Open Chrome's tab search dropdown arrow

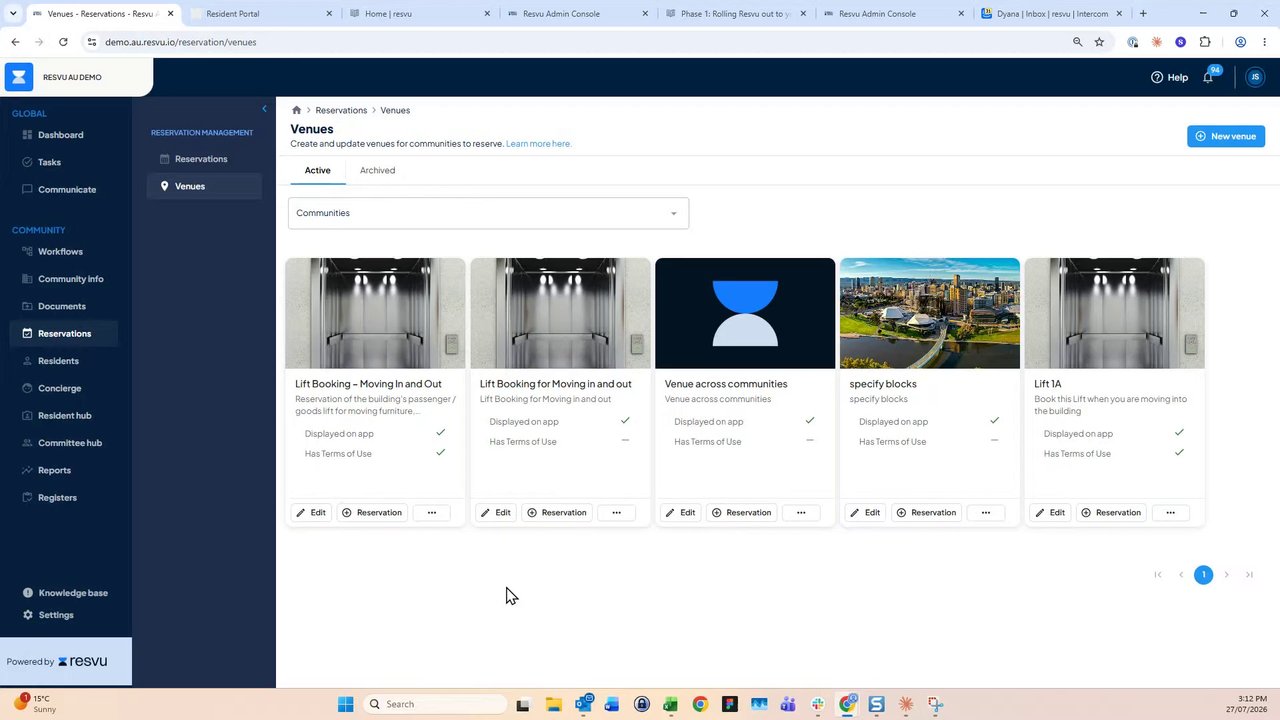pos(13,14)
